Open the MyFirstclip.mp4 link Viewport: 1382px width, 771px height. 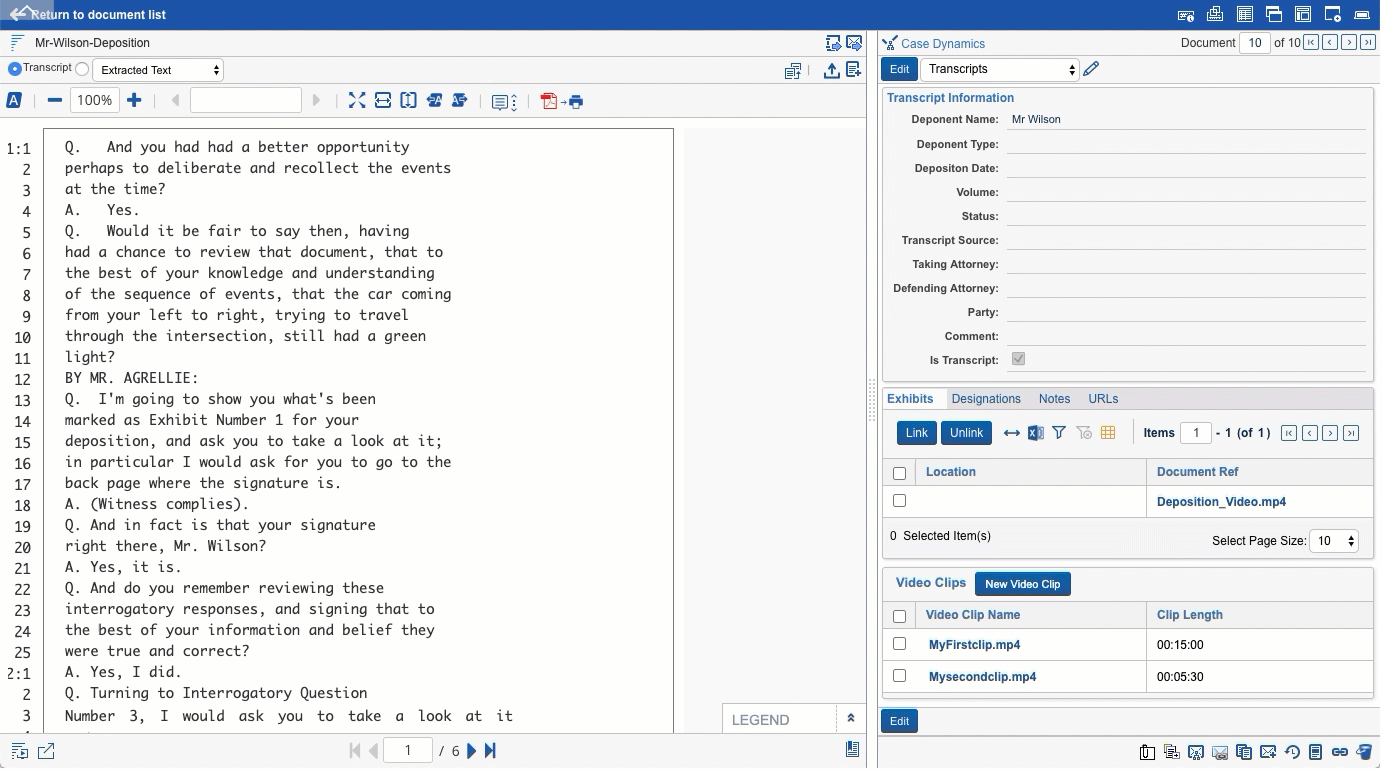[974, 645]
